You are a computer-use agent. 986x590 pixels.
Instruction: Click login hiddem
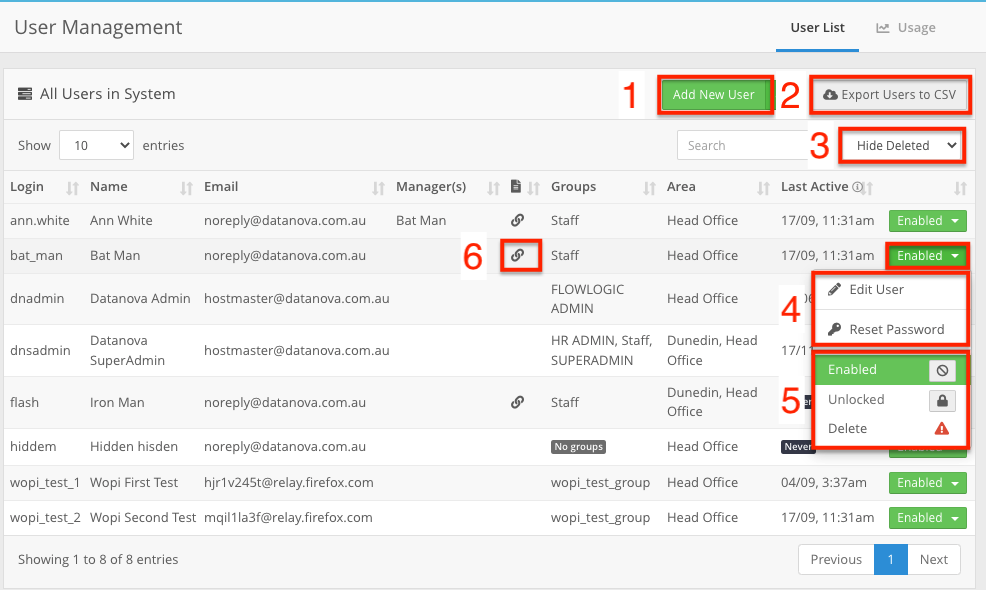click(33, 447)
